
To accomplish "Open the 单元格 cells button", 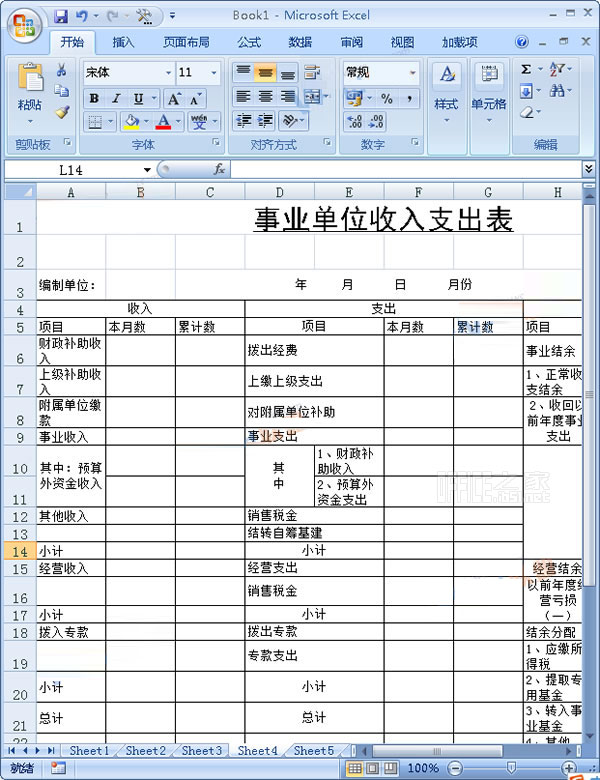I will pyautogui.click(x=489, y=88).
